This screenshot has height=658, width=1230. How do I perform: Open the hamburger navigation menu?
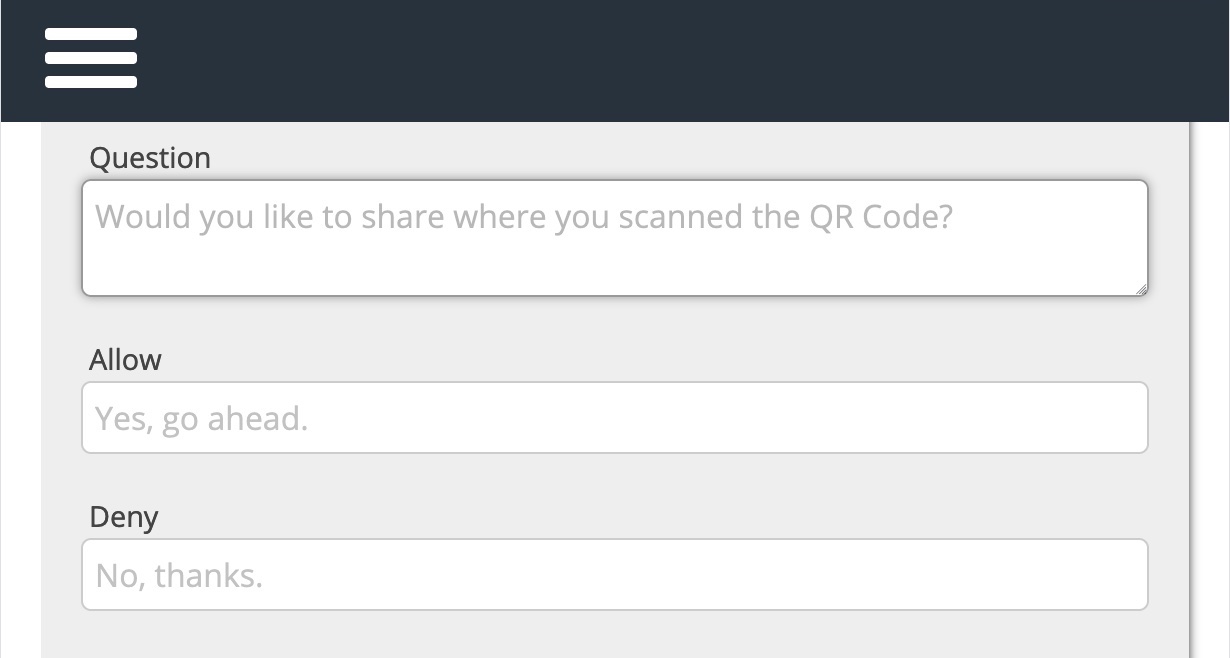(x=91, y=58)
